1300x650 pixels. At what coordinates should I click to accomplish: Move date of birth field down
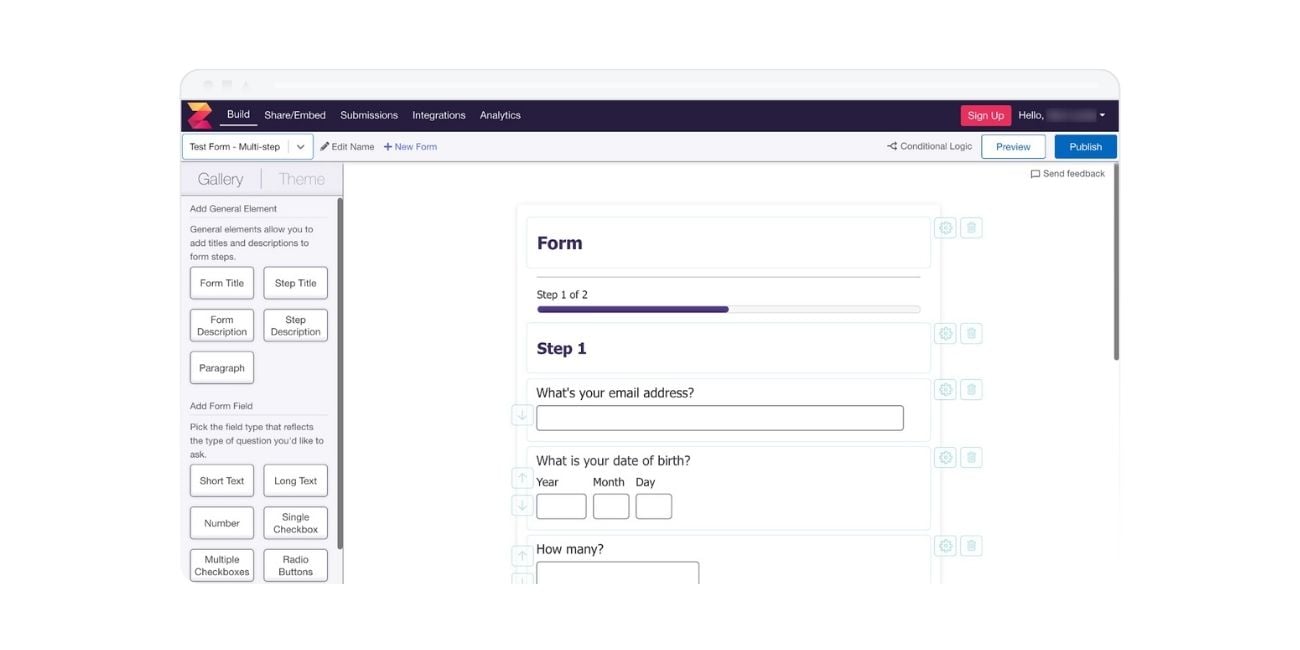[522, 506]
